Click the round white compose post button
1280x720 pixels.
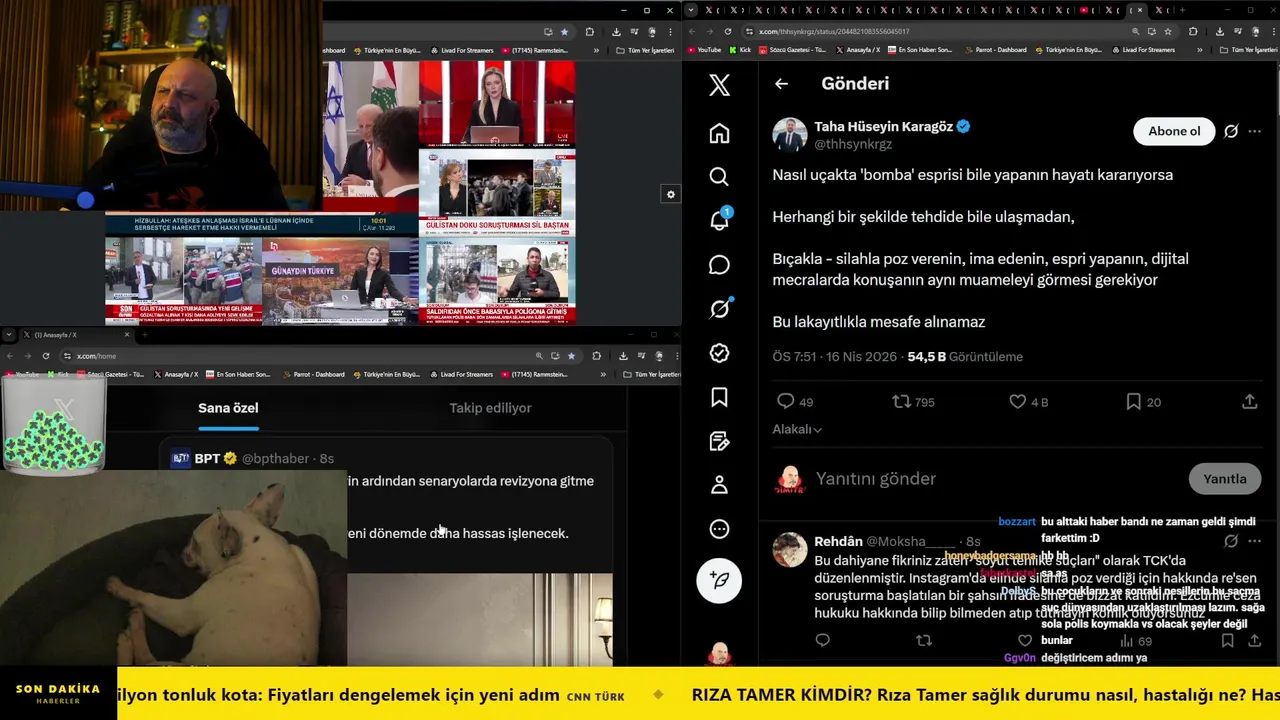719,579
